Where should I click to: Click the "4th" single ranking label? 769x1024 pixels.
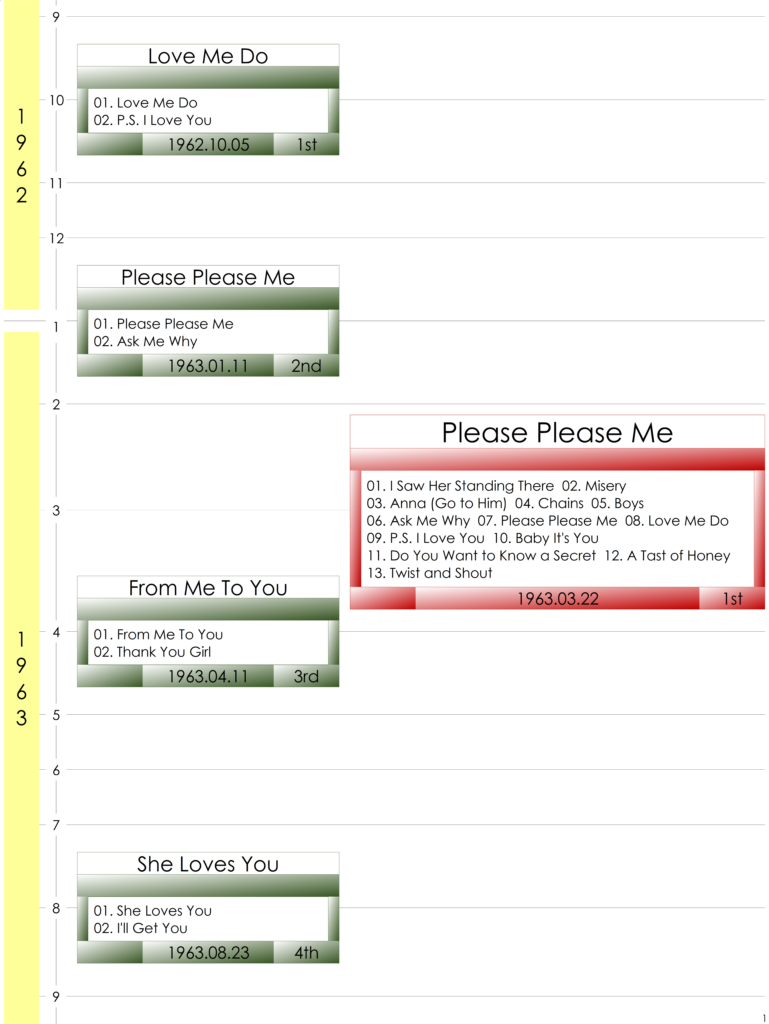306,953
